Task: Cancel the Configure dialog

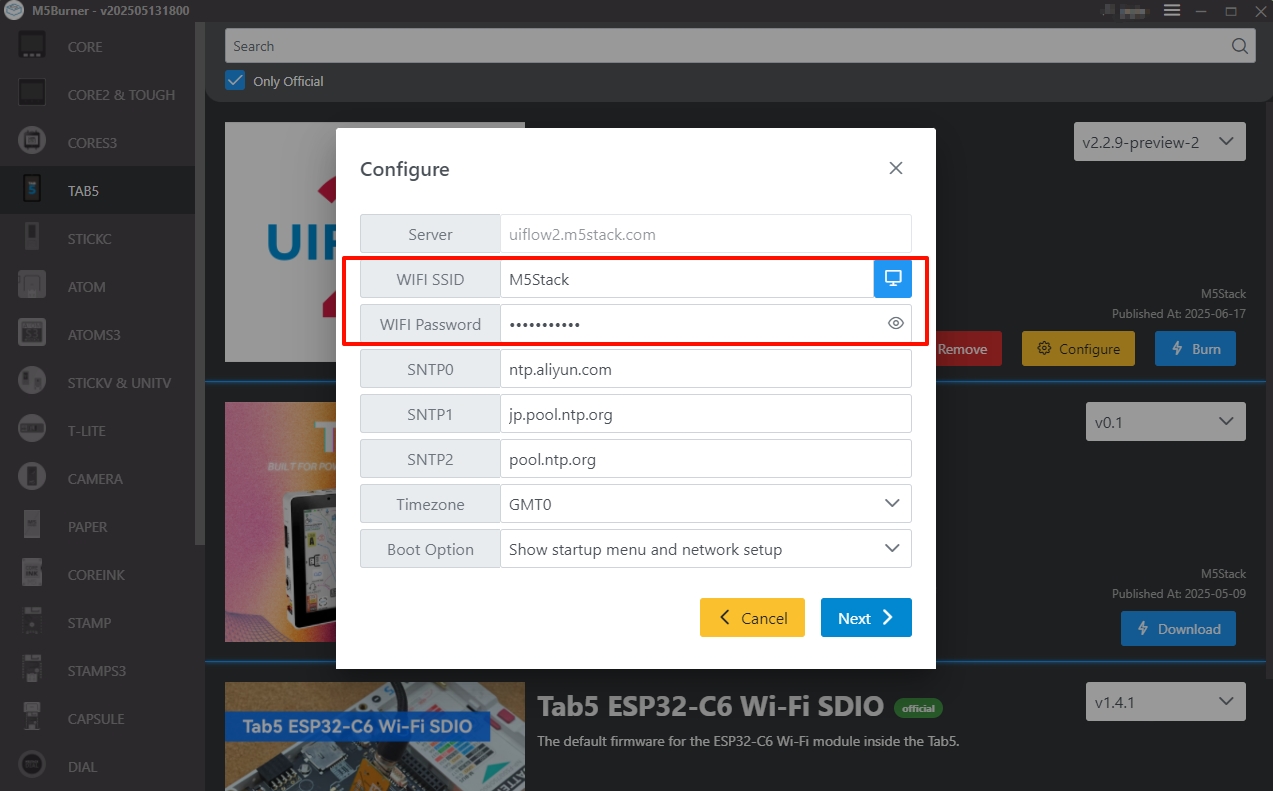Action: (x=752, y=618)
